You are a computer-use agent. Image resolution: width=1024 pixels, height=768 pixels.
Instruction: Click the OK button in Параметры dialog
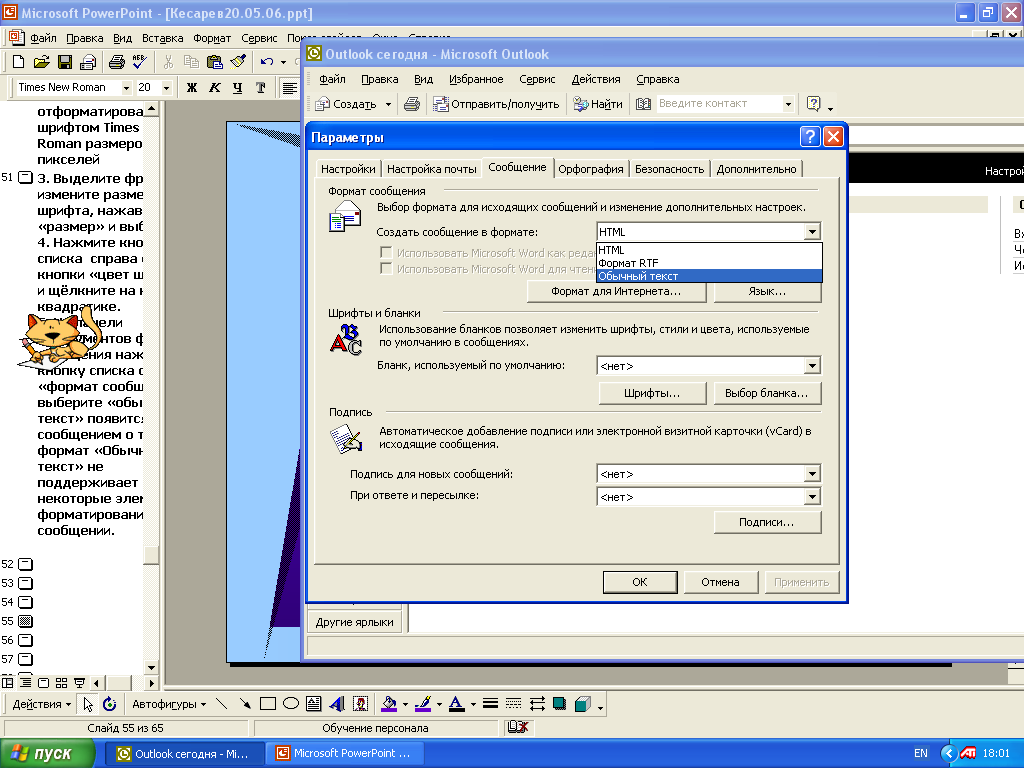(x=640, y=582)
